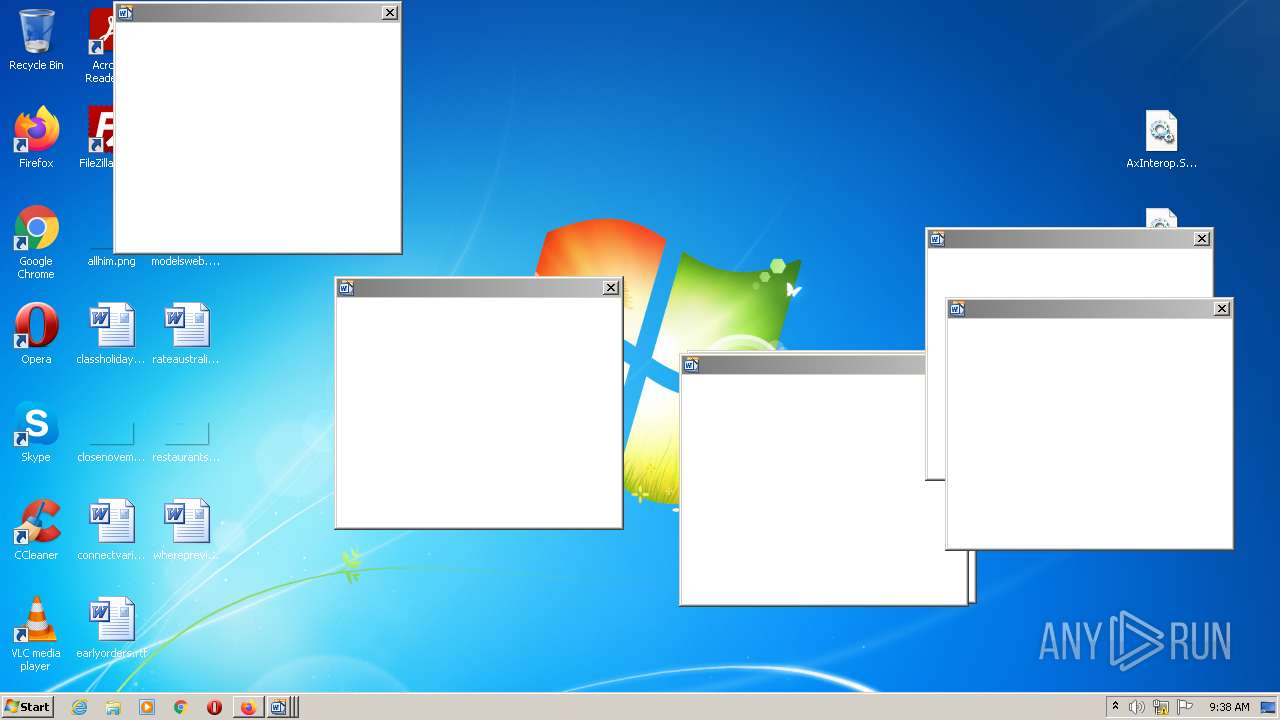This screenshot has width=1280, height=720.
Task: Select the connectvari Word document icon
Action: tap(111, 530)
